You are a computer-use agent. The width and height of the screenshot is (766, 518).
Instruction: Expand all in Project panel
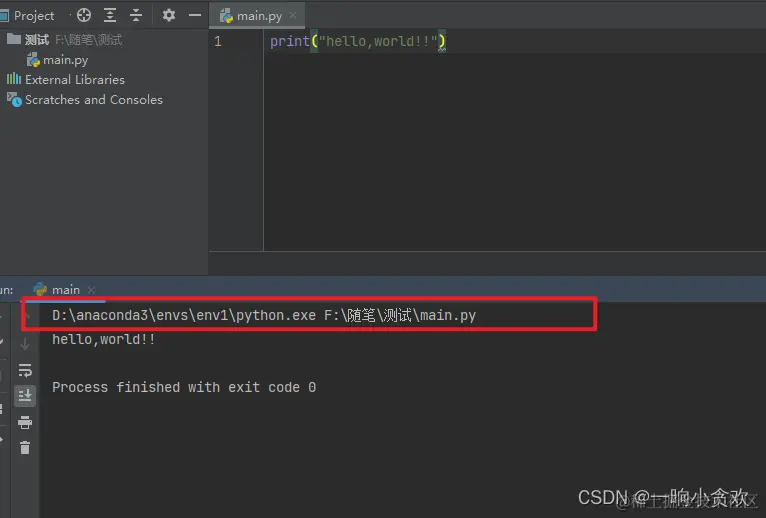point(110,16)
